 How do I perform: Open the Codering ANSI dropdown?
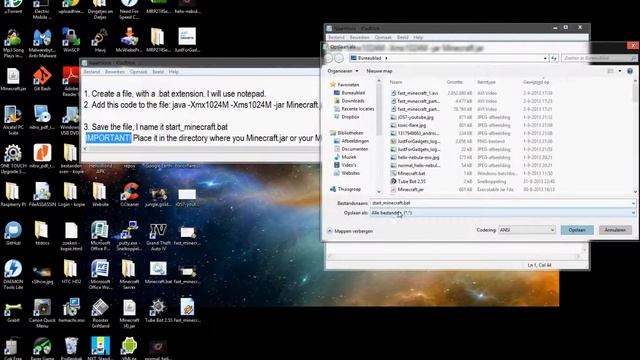(527, 230)
